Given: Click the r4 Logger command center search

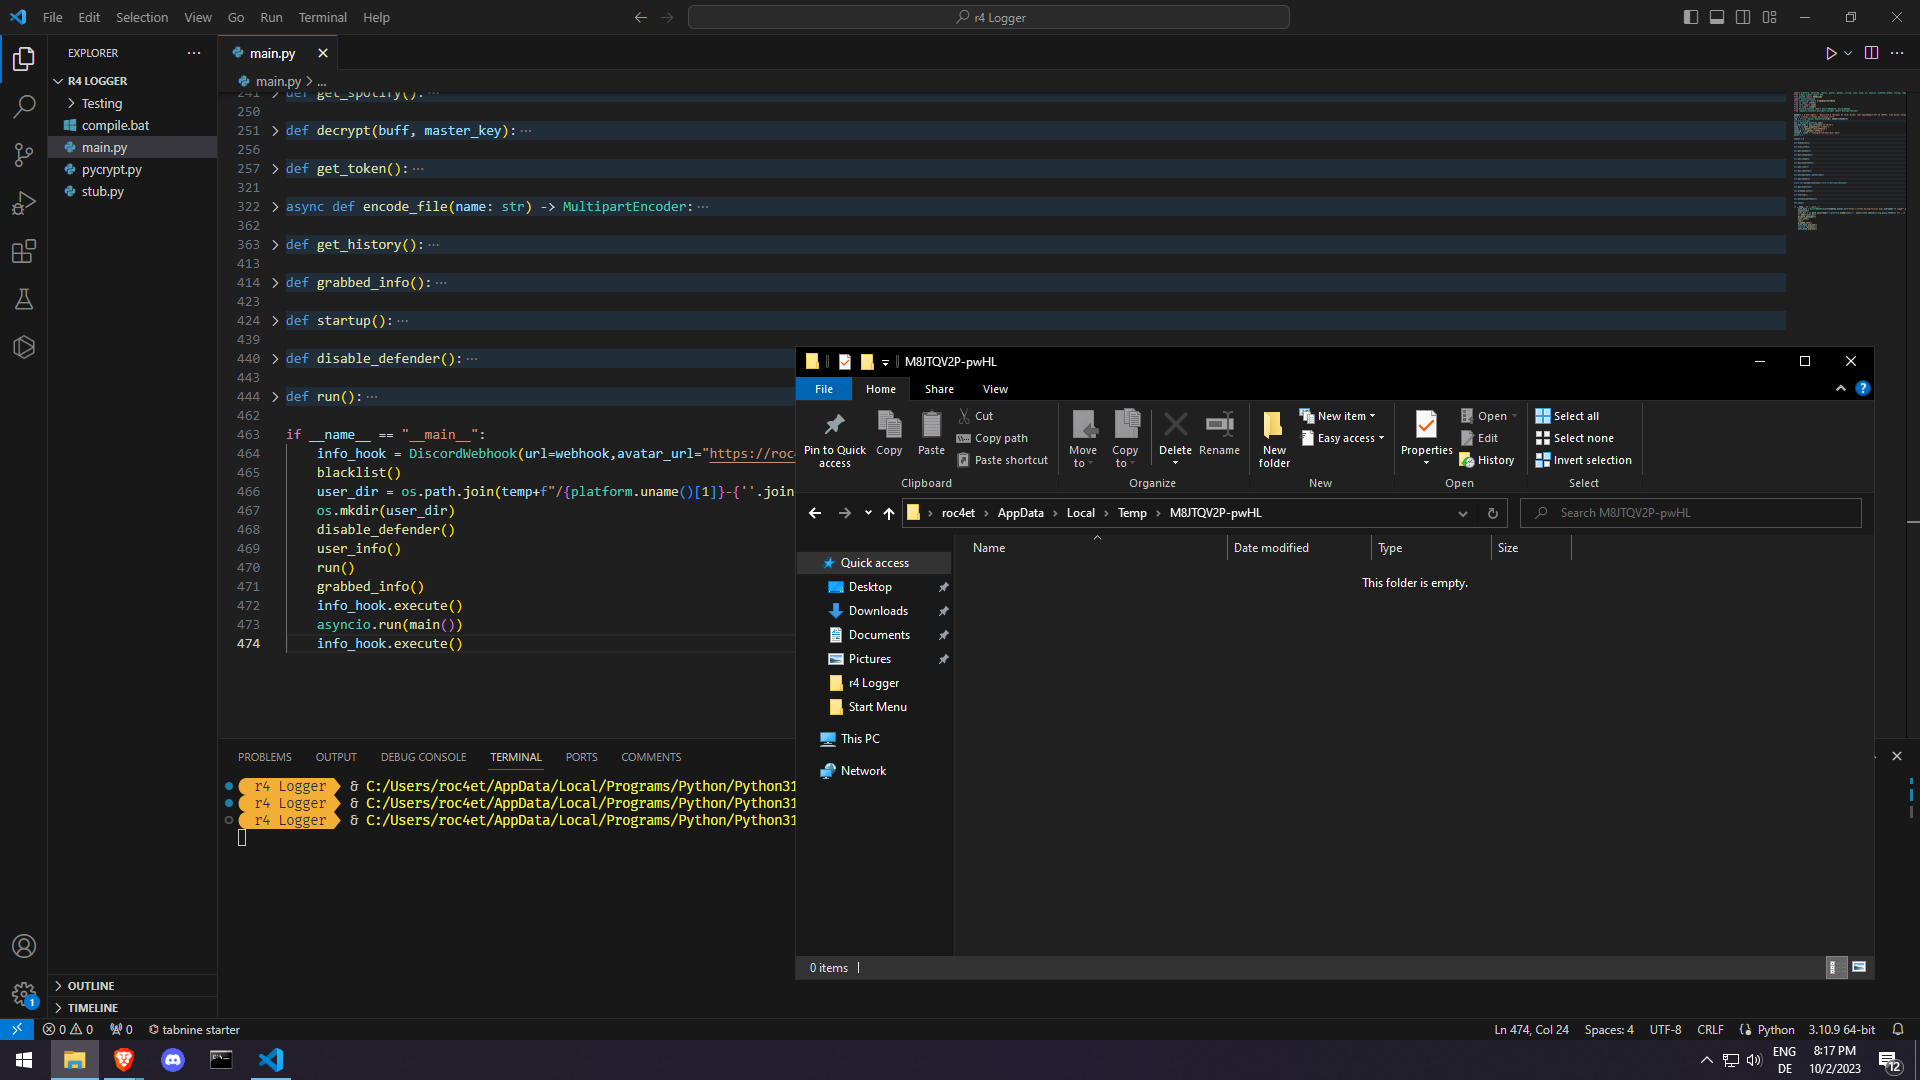Looking at the screenshot, I should tap(988, 17).
